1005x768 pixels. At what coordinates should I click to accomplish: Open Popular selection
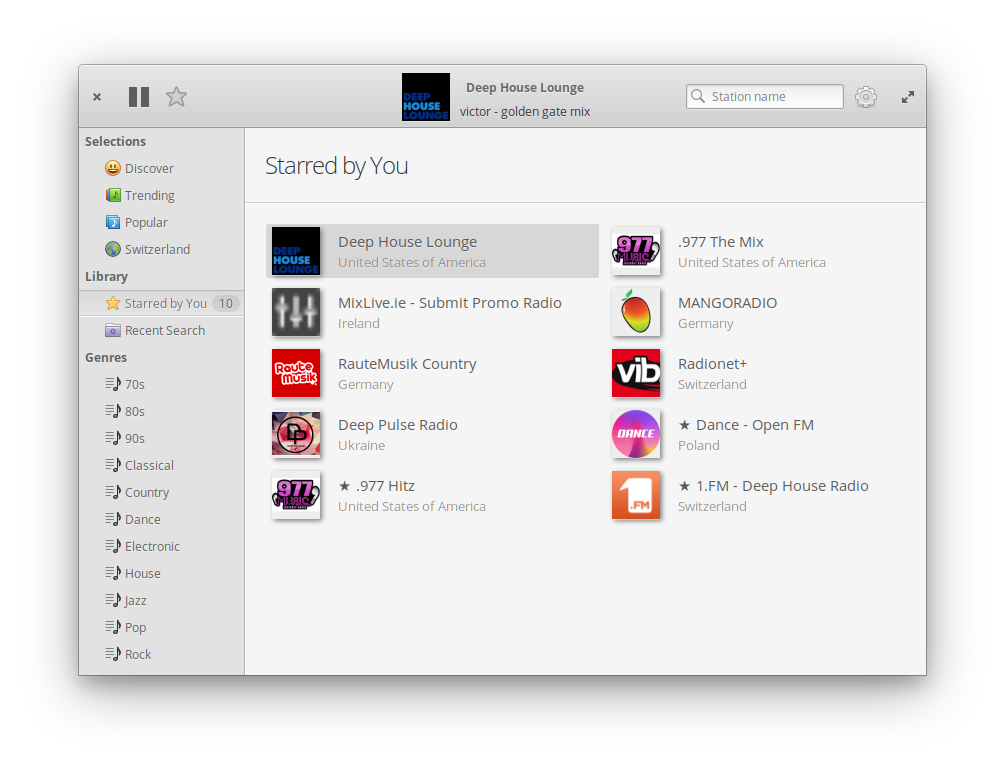[162, 222]
